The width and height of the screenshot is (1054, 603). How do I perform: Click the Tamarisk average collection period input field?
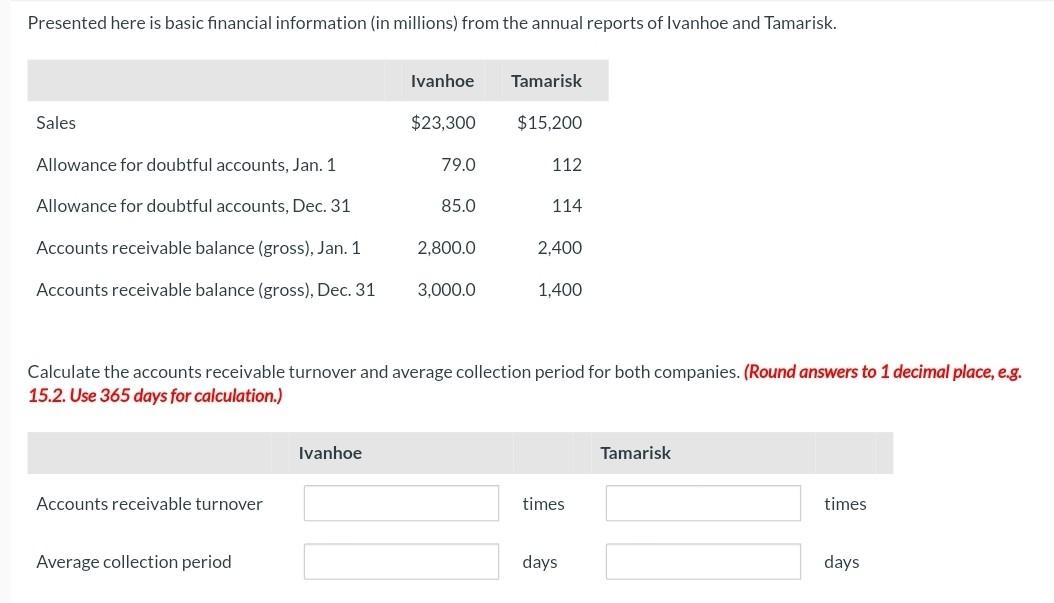point(702,561)
